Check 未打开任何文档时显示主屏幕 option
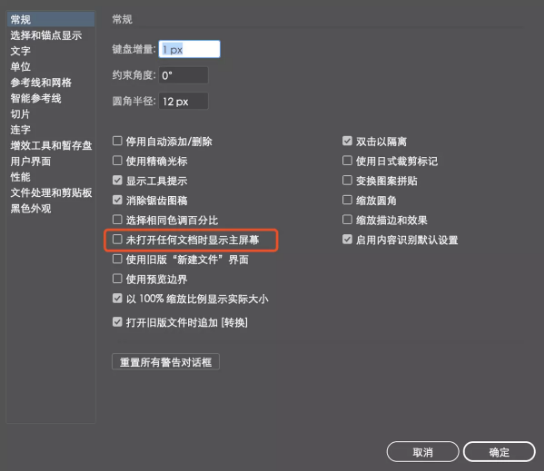The image size is (544, 471). (117, 239)
